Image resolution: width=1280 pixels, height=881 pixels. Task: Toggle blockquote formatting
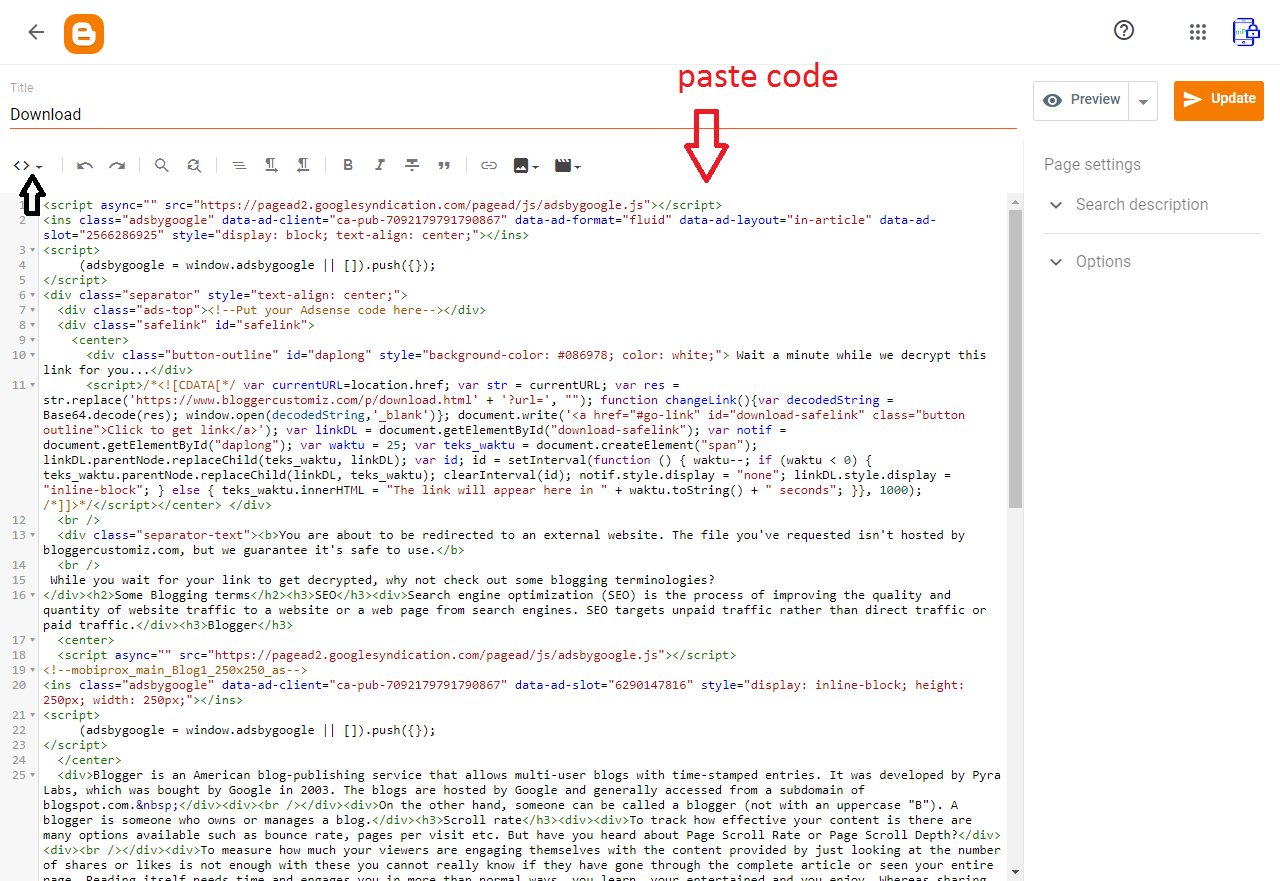coord(444,166)
